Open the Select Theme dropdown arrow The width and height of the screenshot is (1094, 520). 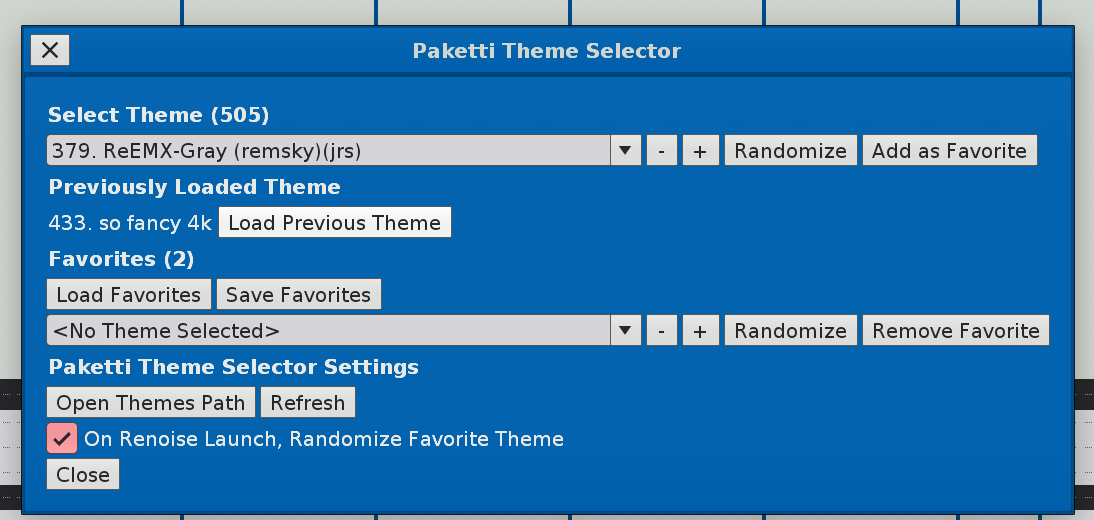click(625, 151)
